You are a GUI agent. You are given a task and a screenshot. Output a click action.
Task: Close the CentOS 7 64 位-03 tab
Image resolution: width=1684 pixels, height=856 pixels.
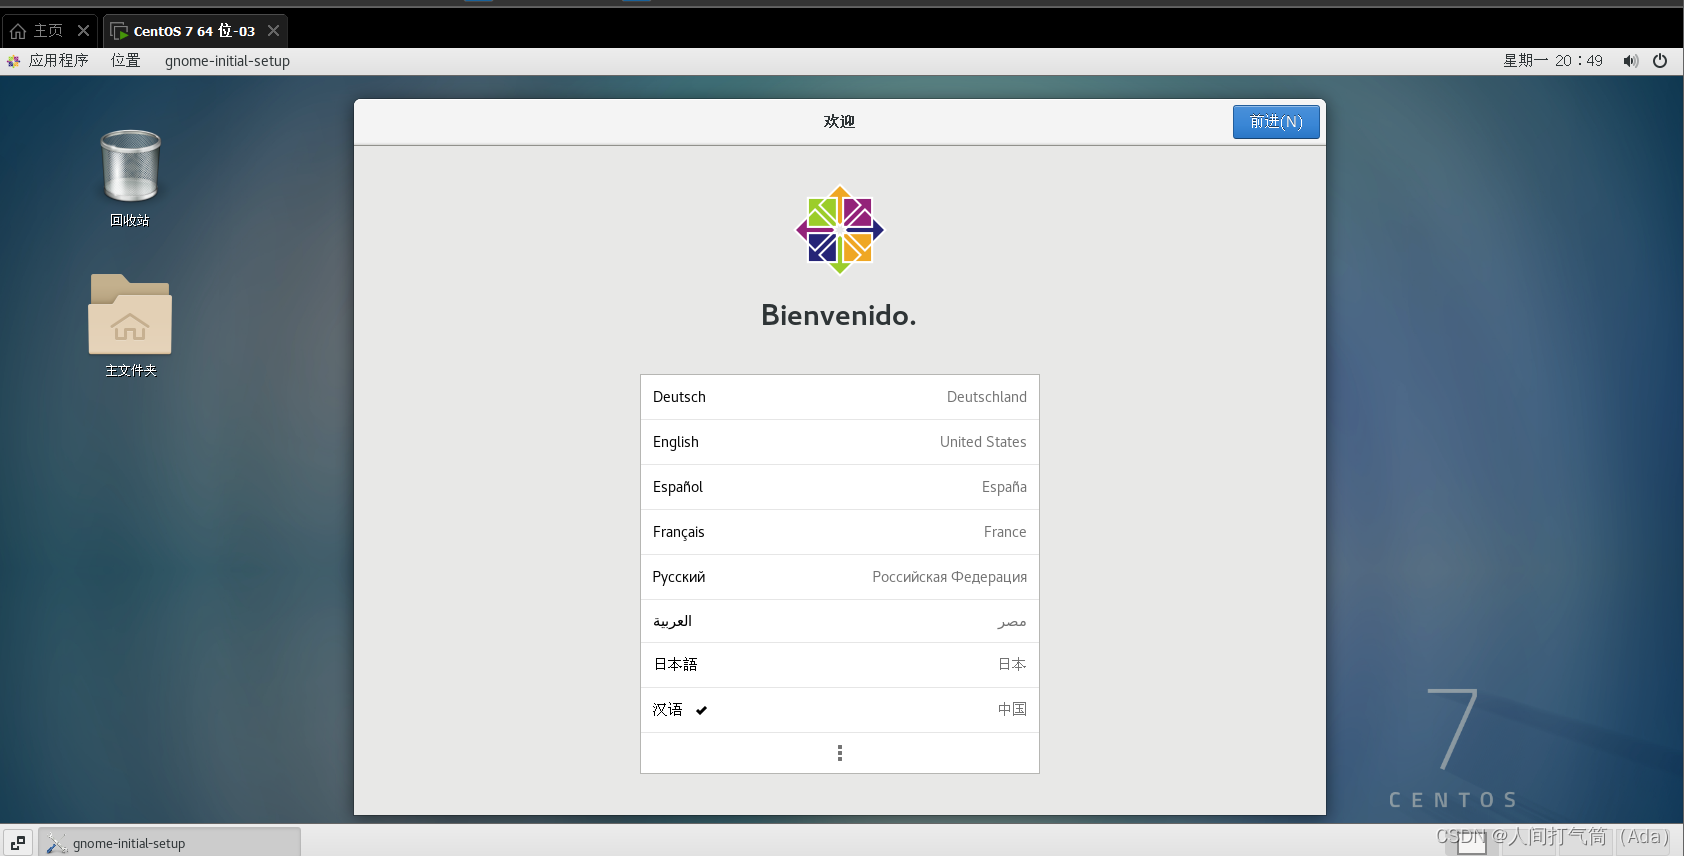click(274, 31)
